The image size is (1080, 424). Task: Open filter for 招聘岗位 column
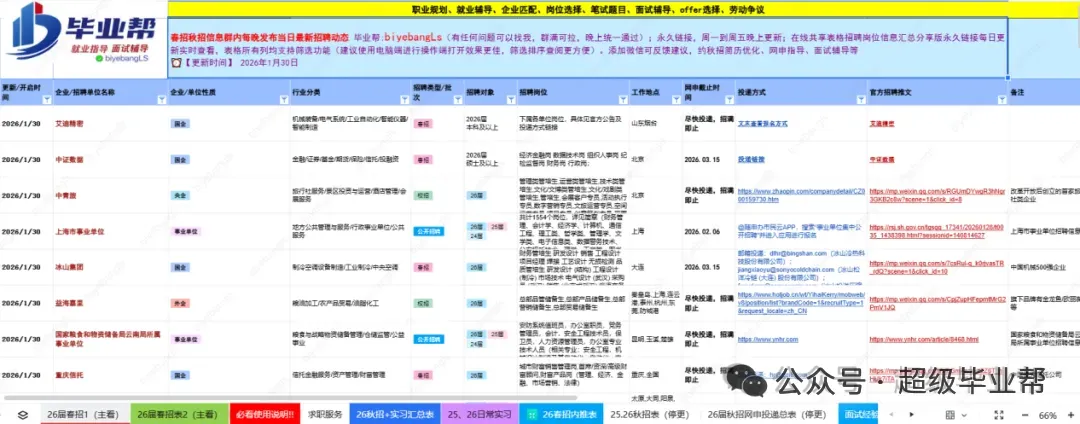(621, 100)
